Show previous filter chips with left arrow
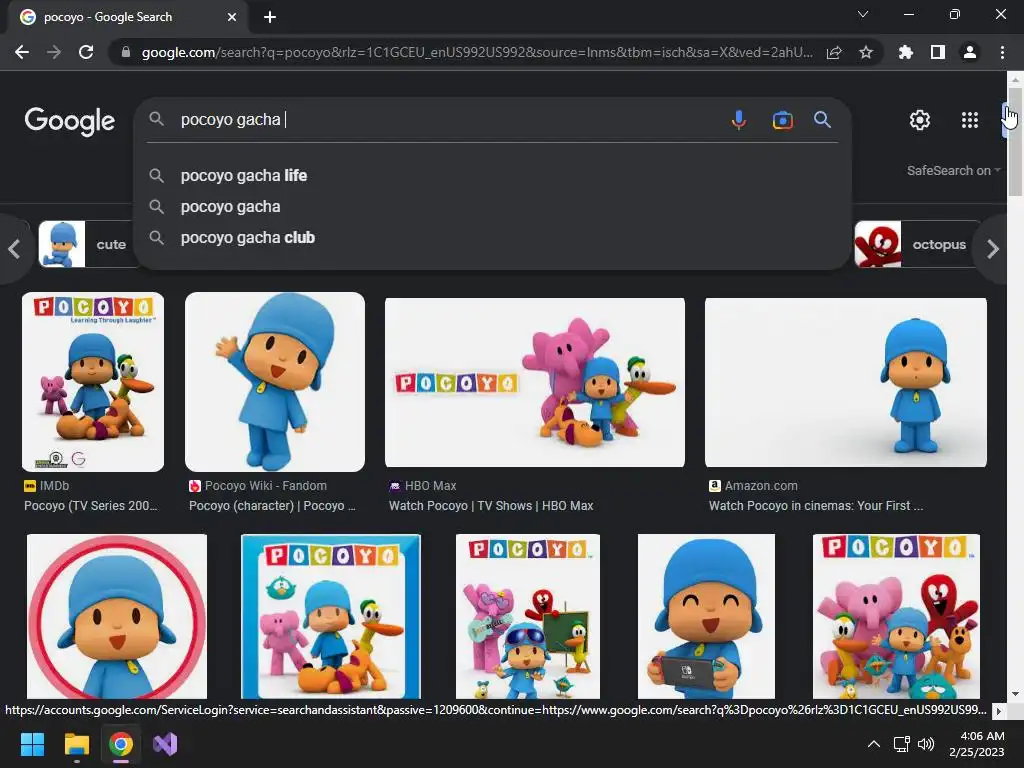The image size is (1024, 768). tap(14, 249)
